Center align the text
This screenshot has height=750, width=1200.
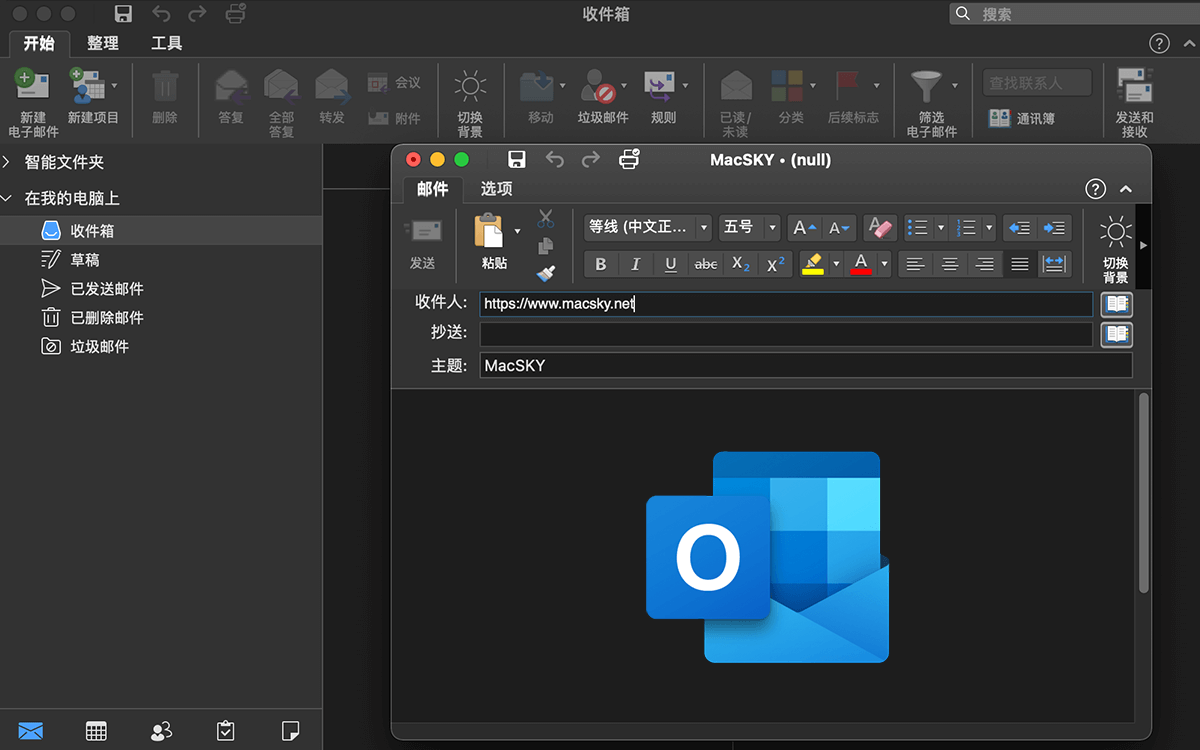(x=950, y=264)
